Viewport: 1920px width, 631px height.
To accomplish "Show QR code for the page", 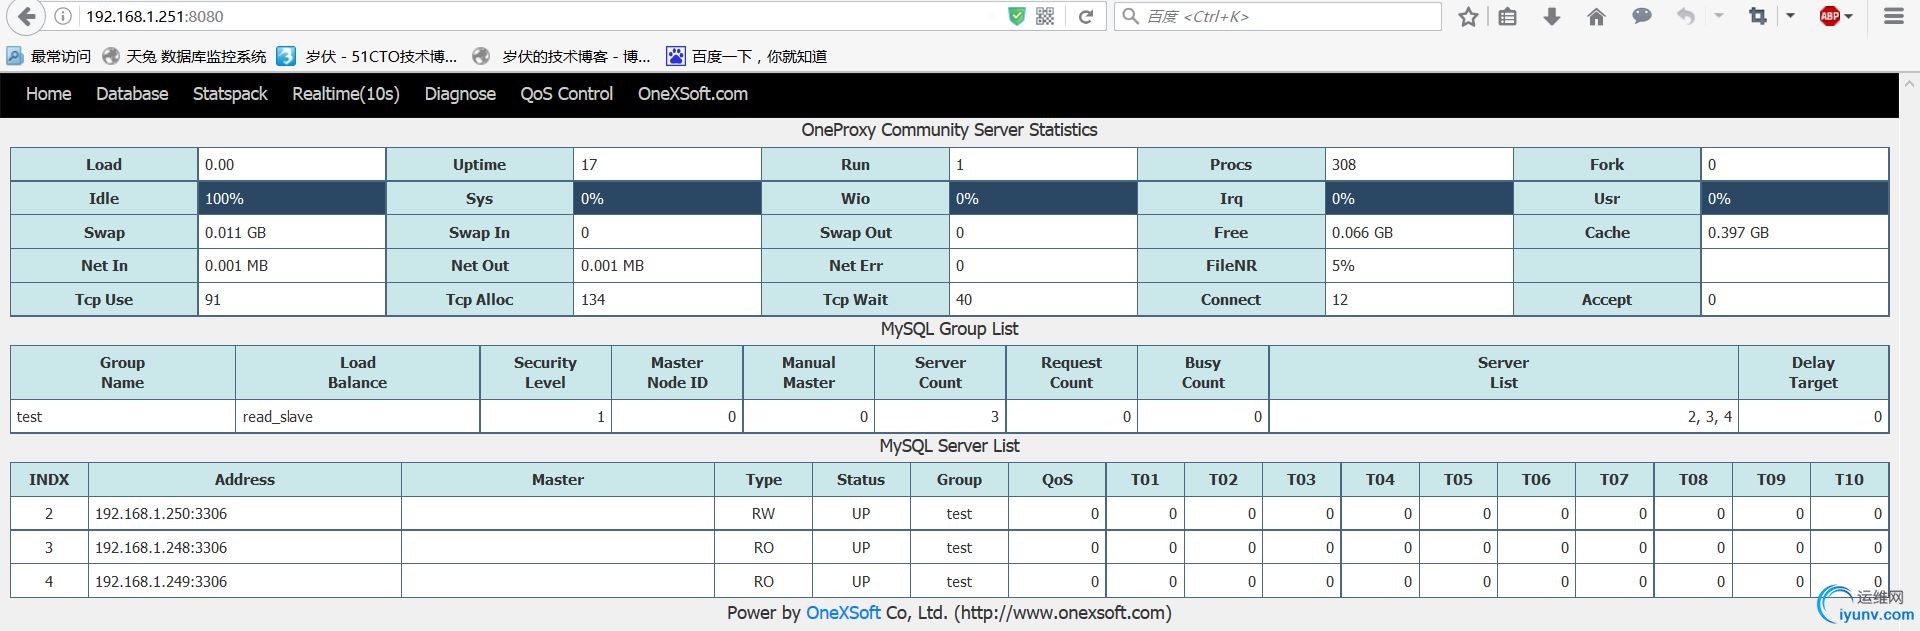I will 1045,16.
